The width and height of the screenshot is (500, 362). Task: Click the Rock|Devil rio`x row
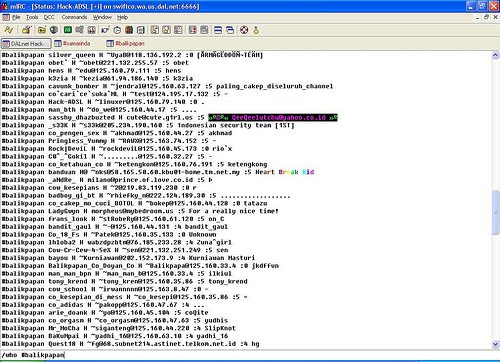117,148
